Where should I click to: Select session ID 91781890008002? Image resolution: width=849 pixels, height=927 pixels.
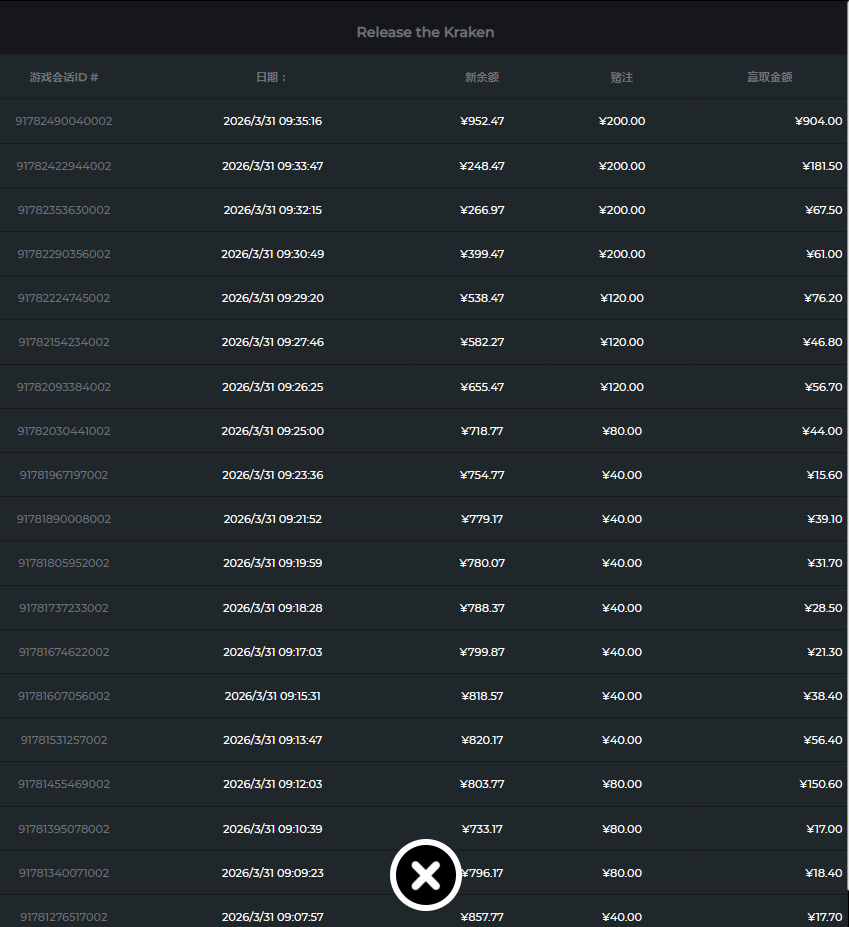point(64,519)
